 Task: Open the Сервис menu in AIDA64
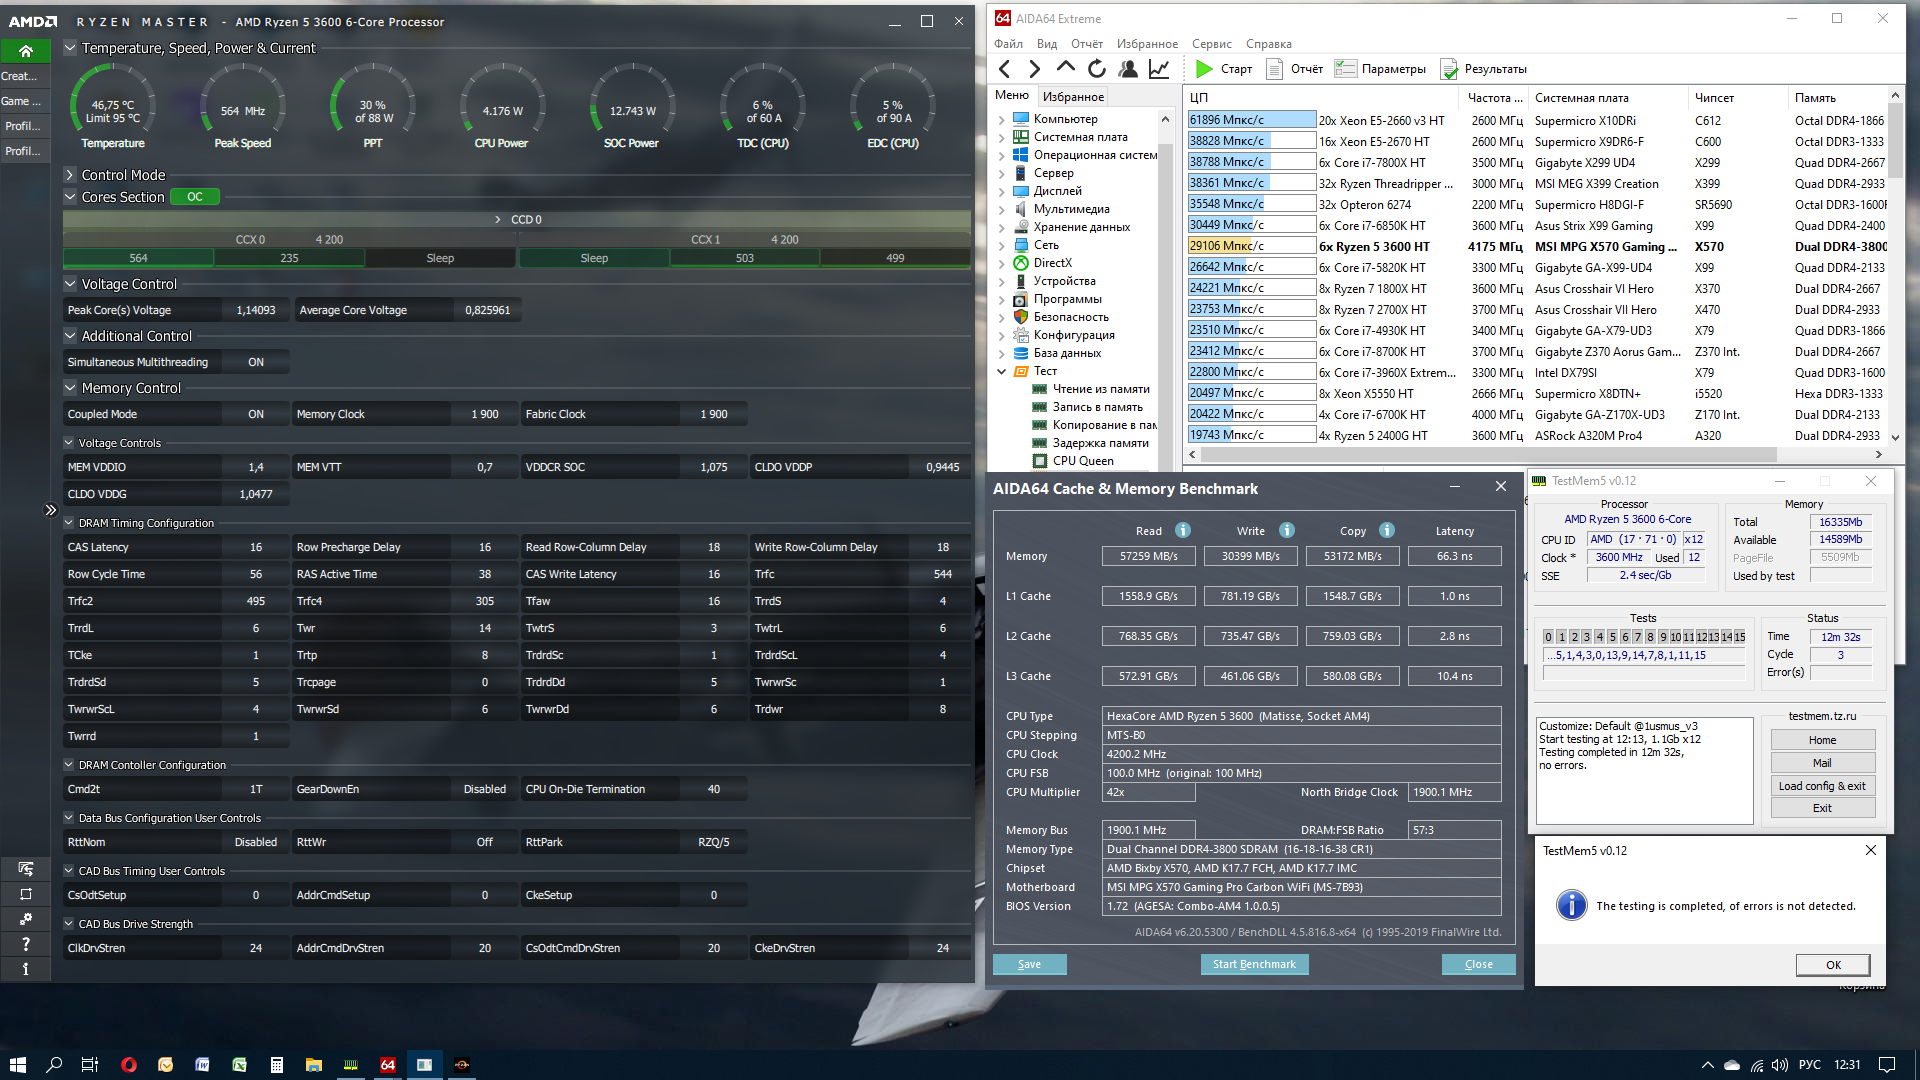(x=1211, y=44)
